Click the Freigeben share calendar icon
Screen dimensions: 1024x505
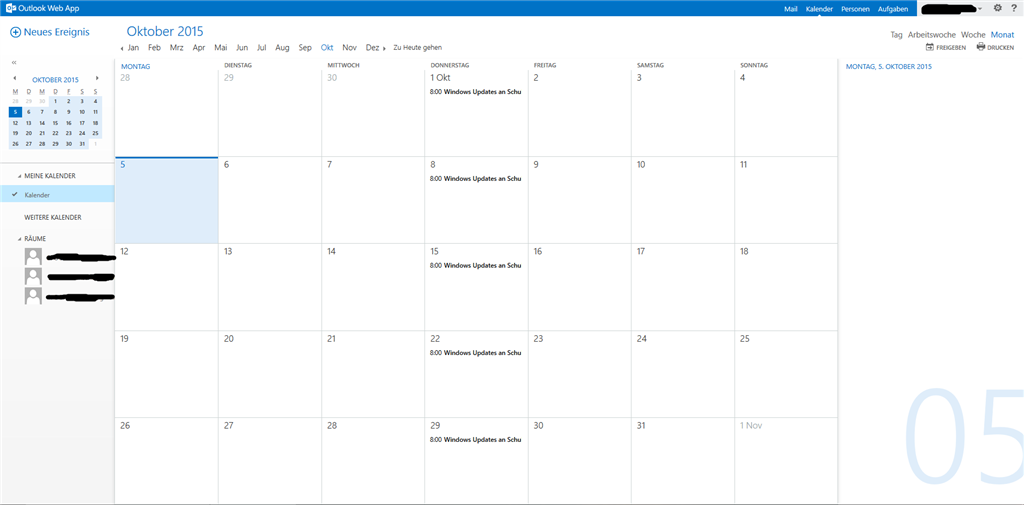[x=930, y=47]
